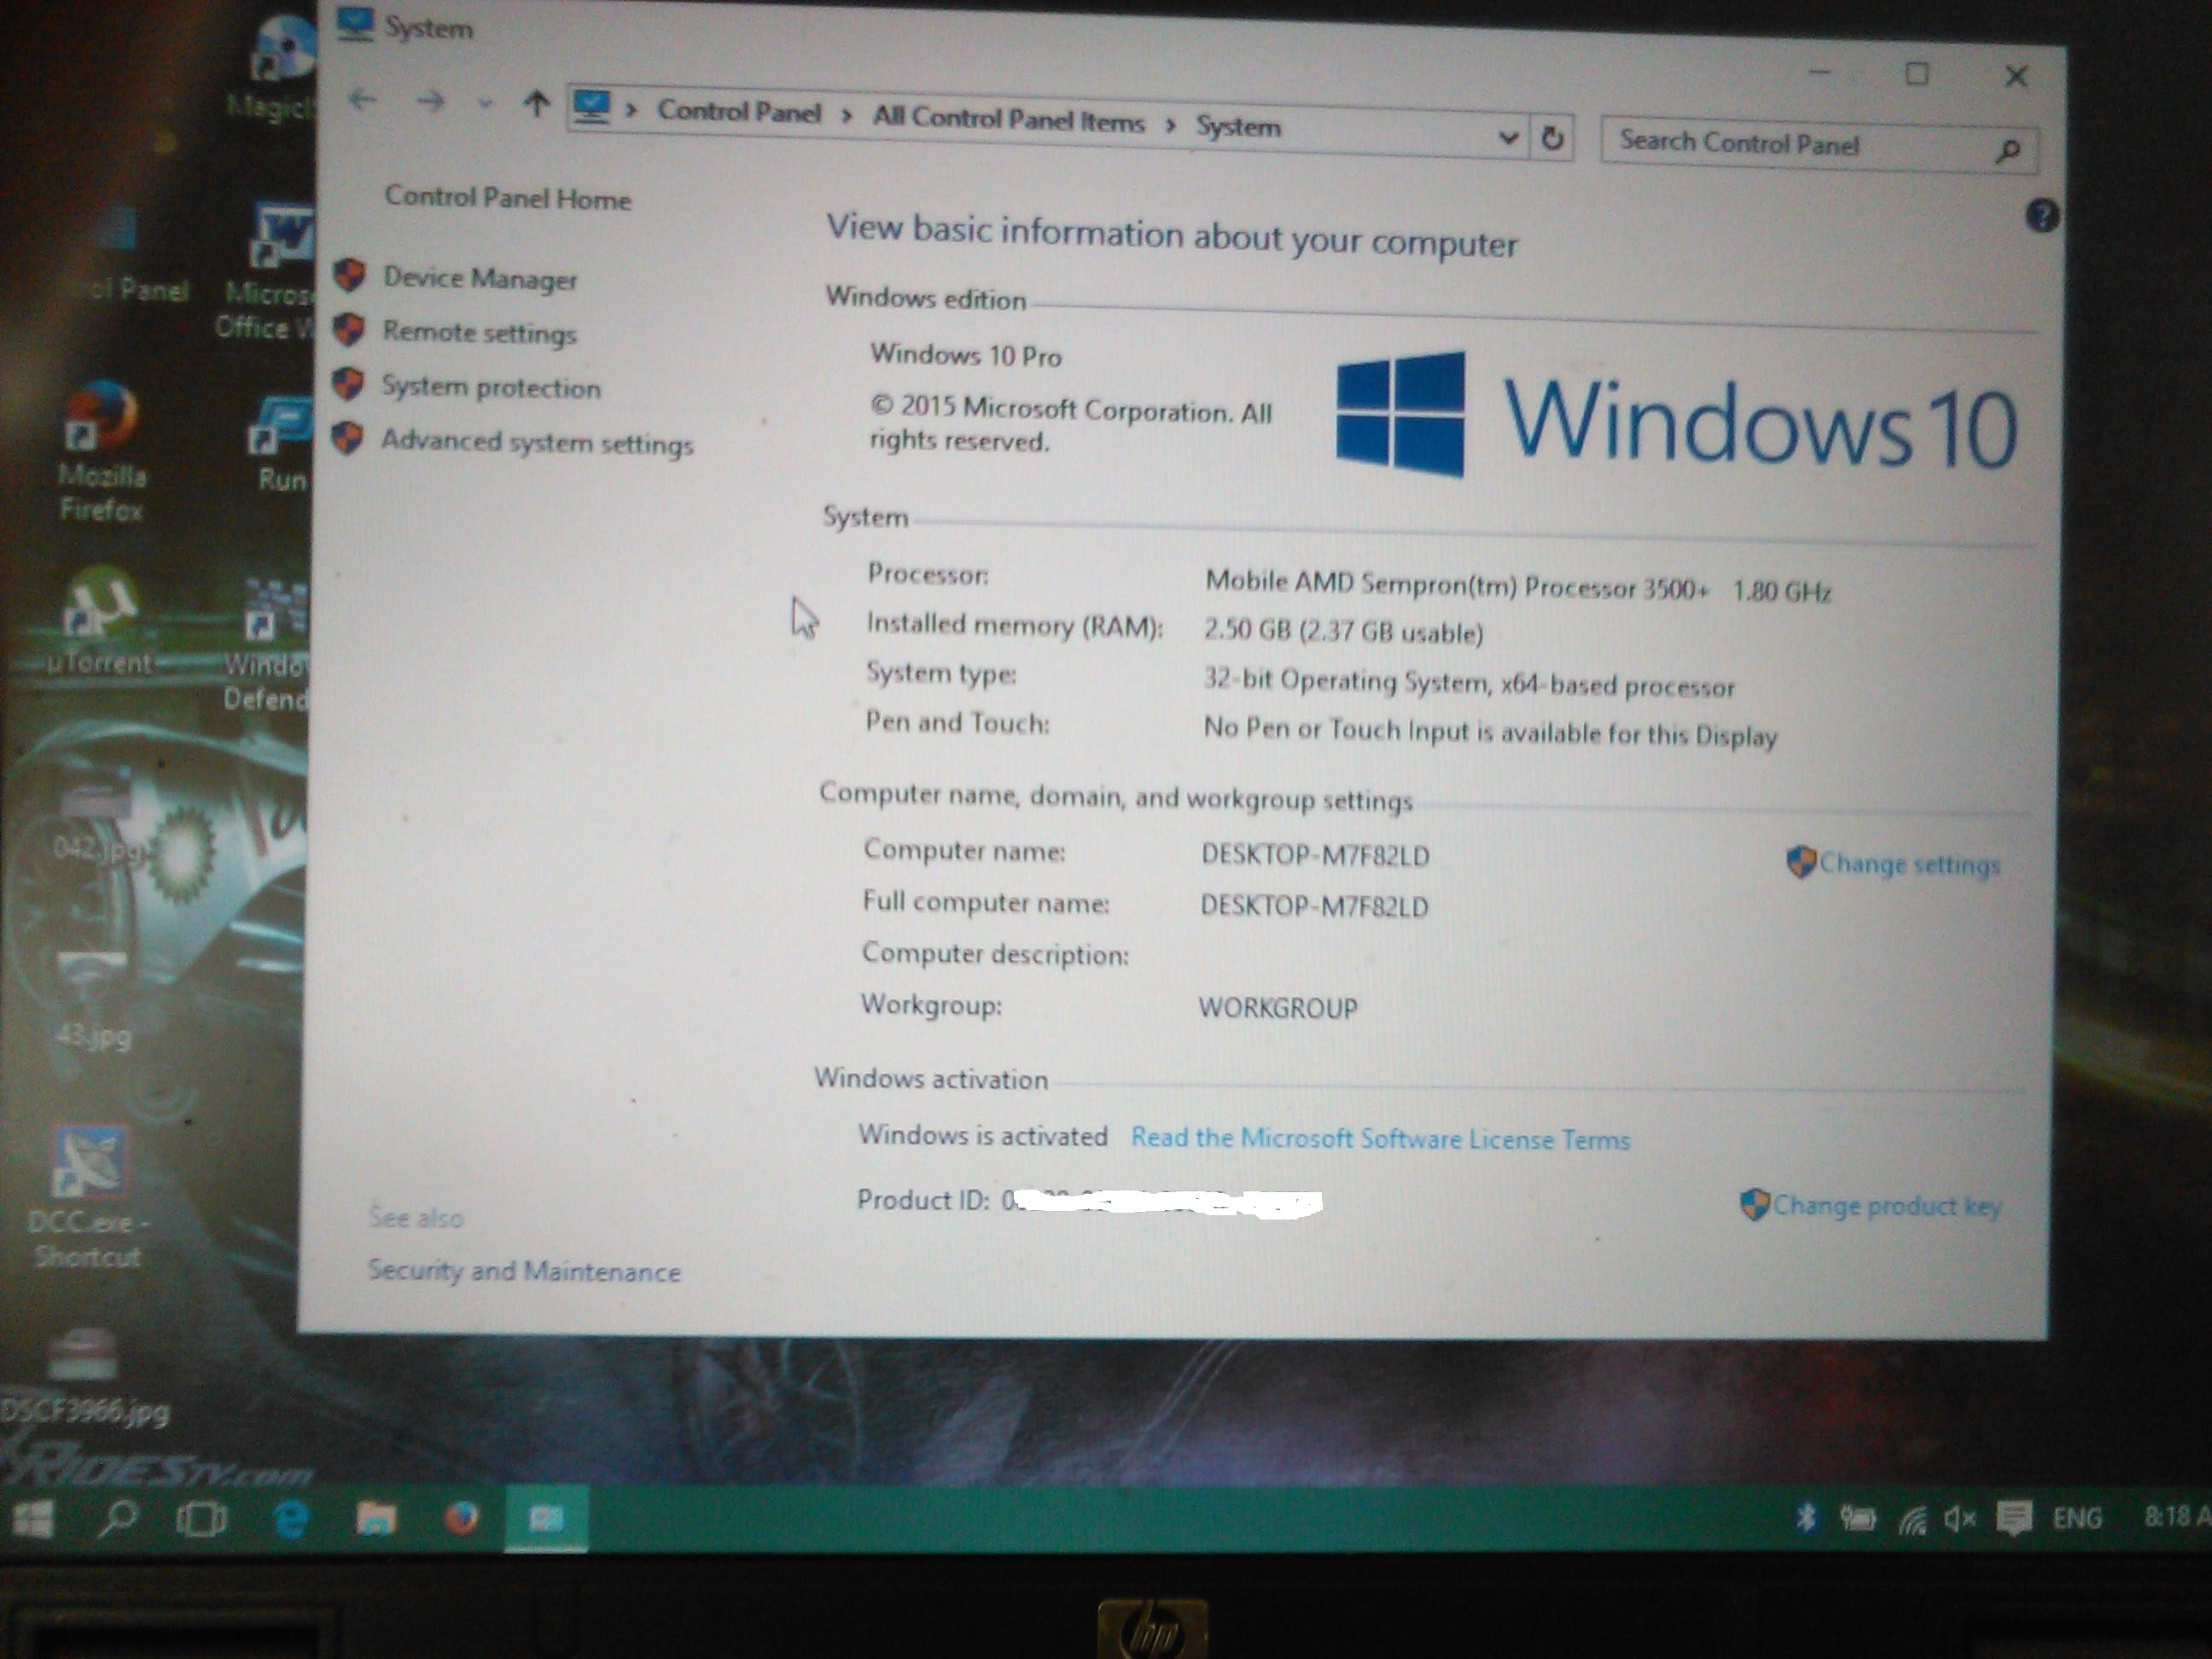This screenshot has width=2212, height=1659.
Task: Select 32-bit Operating System text
Action: [1469, 683]
